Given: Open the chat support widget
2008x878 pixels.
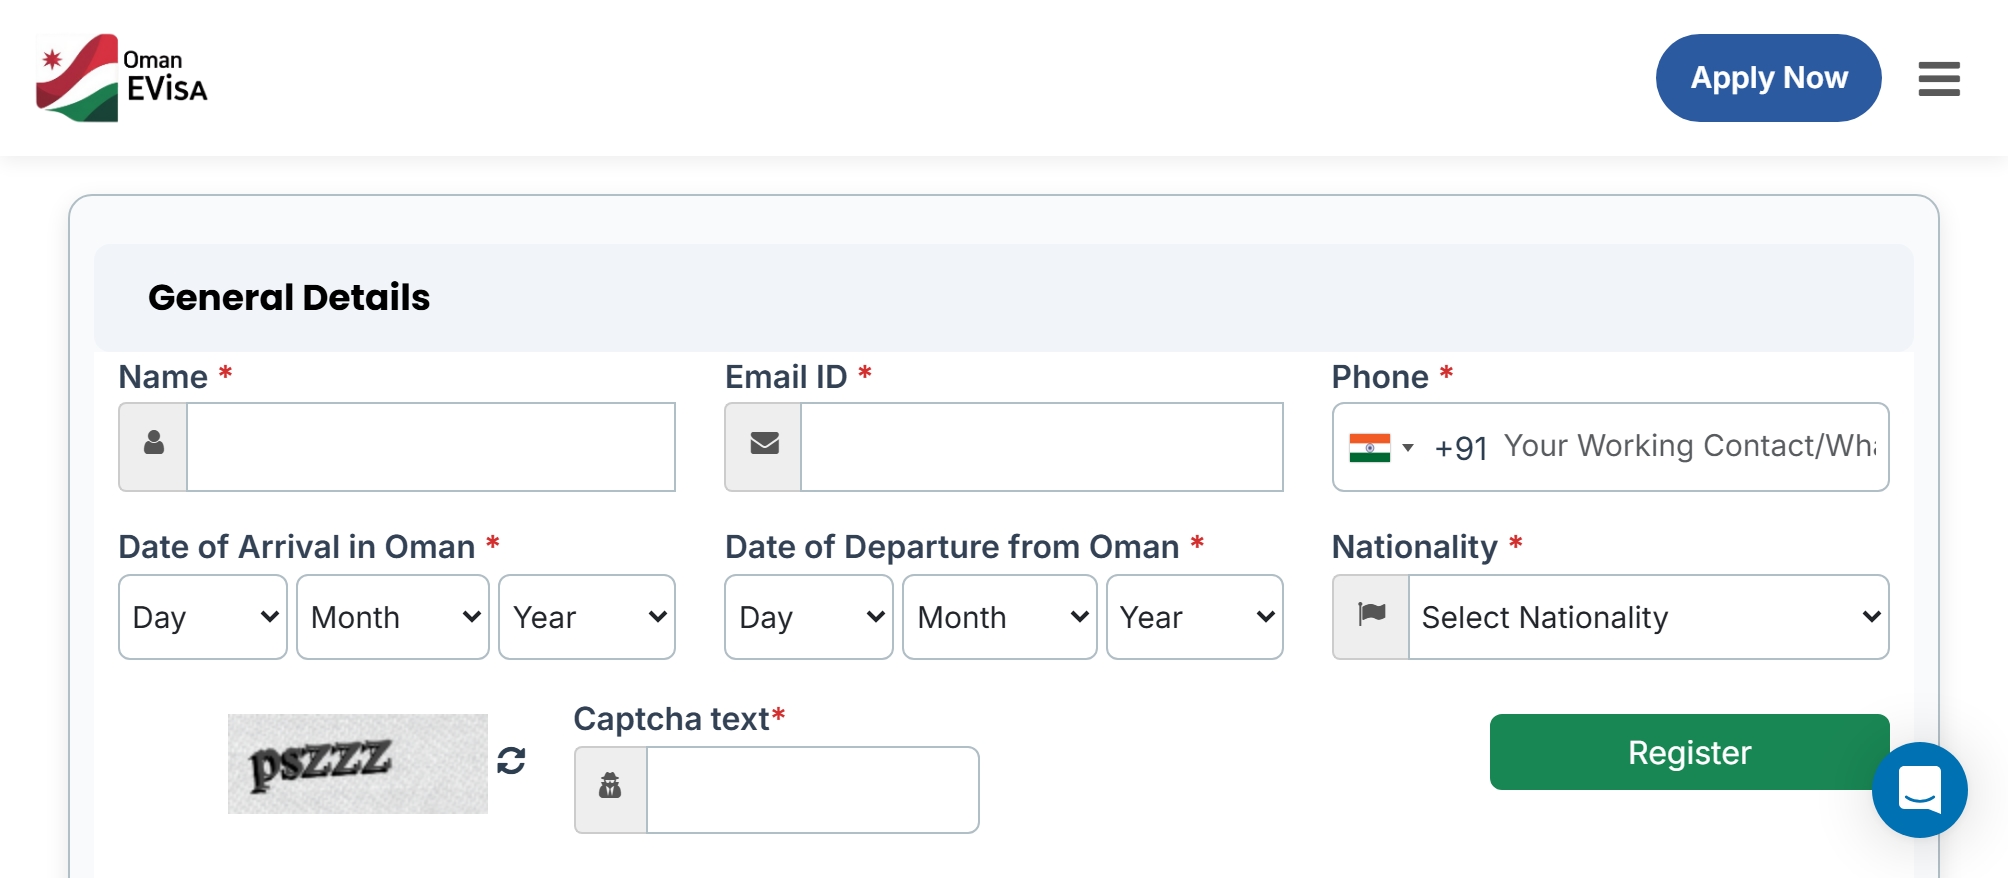Looking at the screenshot, I should pyautogui.click(x=1919, y=790).
